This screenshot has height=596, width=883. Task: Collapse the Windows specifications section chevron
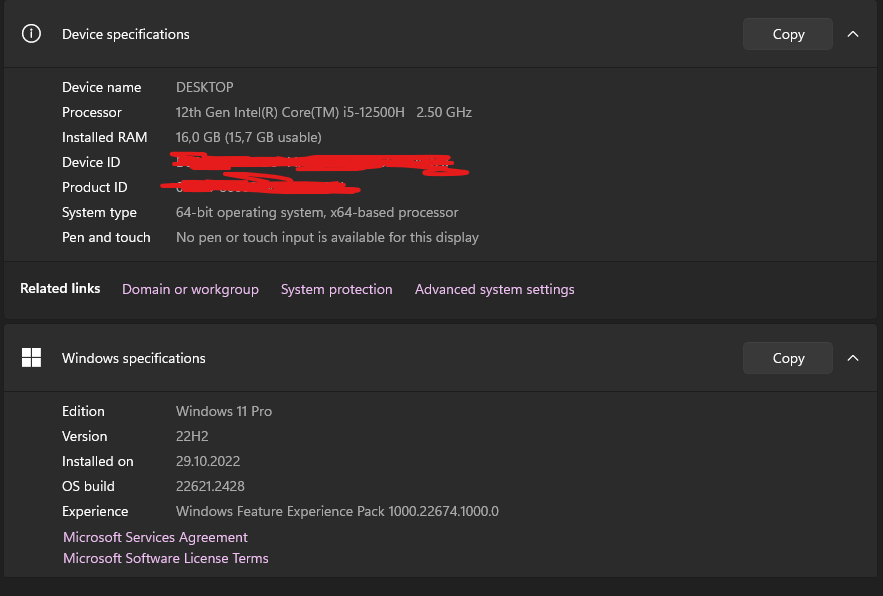coord(853,358)
